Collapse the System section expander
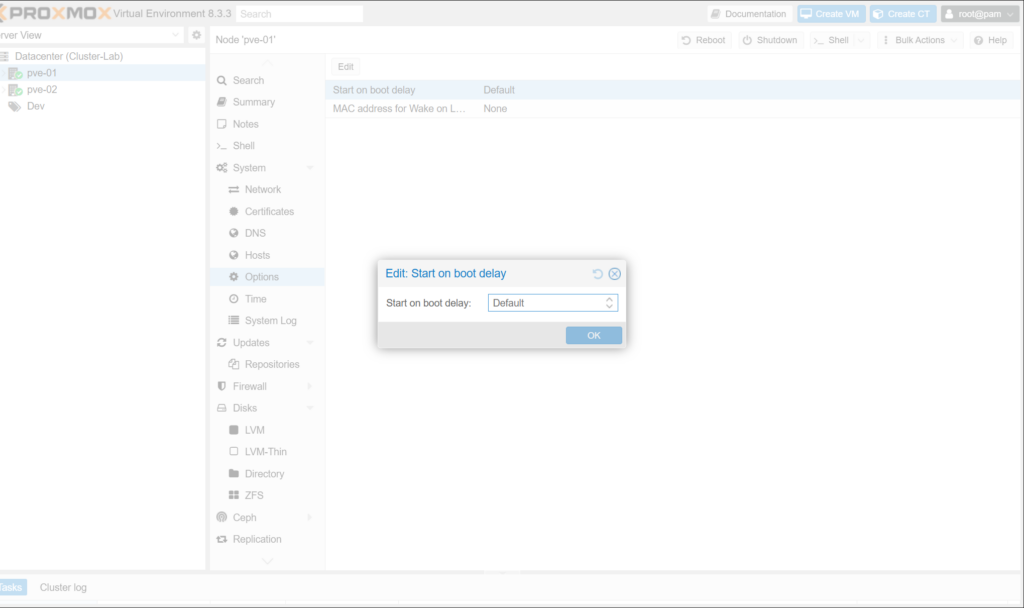 (310, 168)
